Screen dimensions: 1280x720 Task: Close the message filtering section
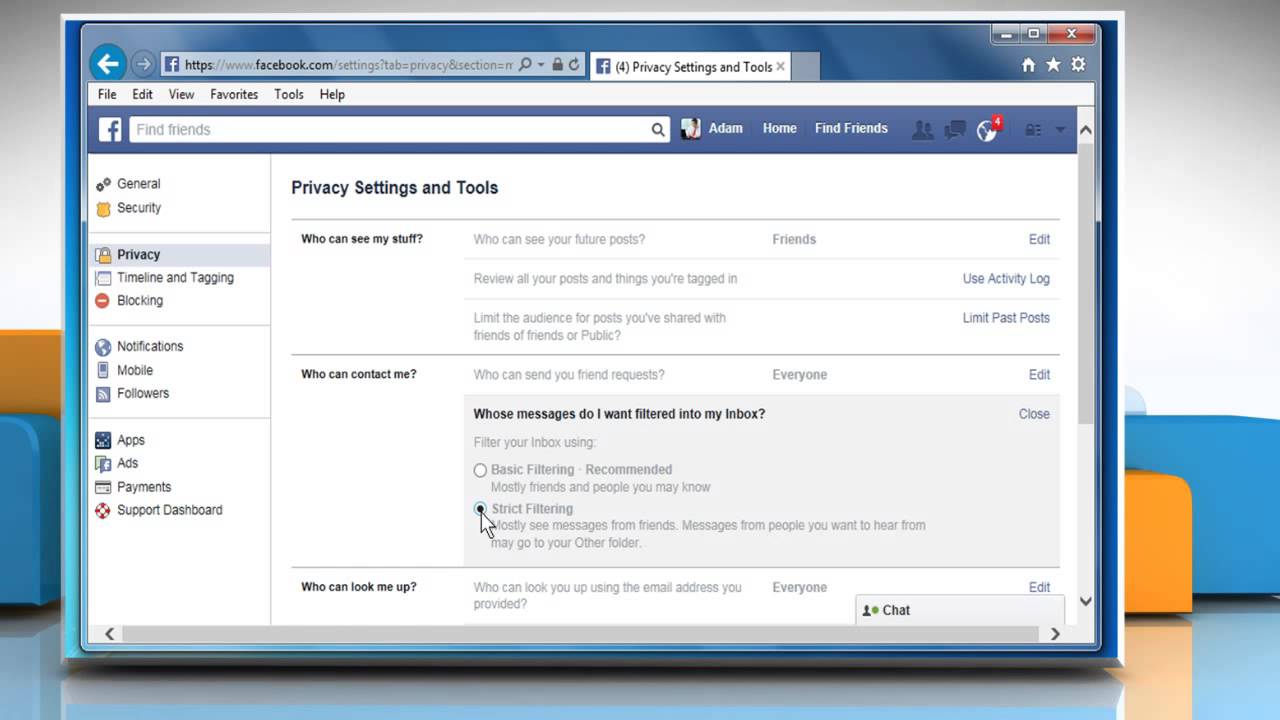(x=1034, y=414)
